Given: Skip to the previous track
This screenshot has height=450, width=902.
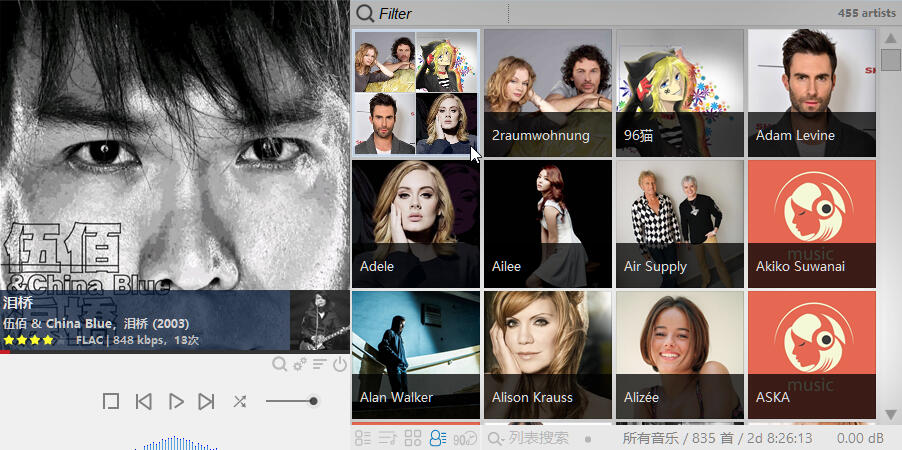Looking at the screenshot, I should click(x=143, y=401).
